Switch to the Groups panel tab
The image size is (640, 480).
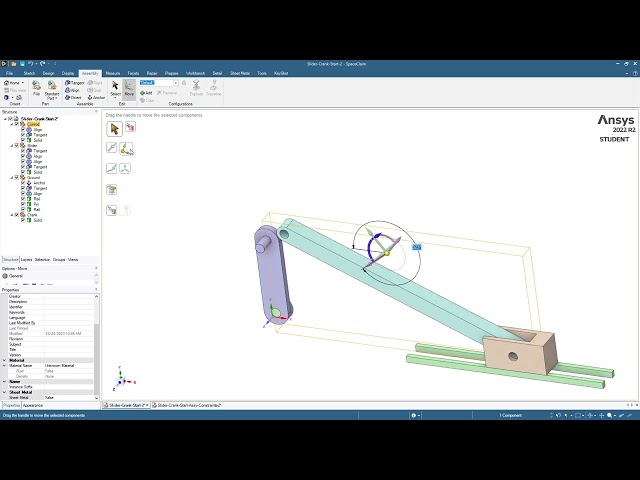pyautogui.click(x=59, y=260)
